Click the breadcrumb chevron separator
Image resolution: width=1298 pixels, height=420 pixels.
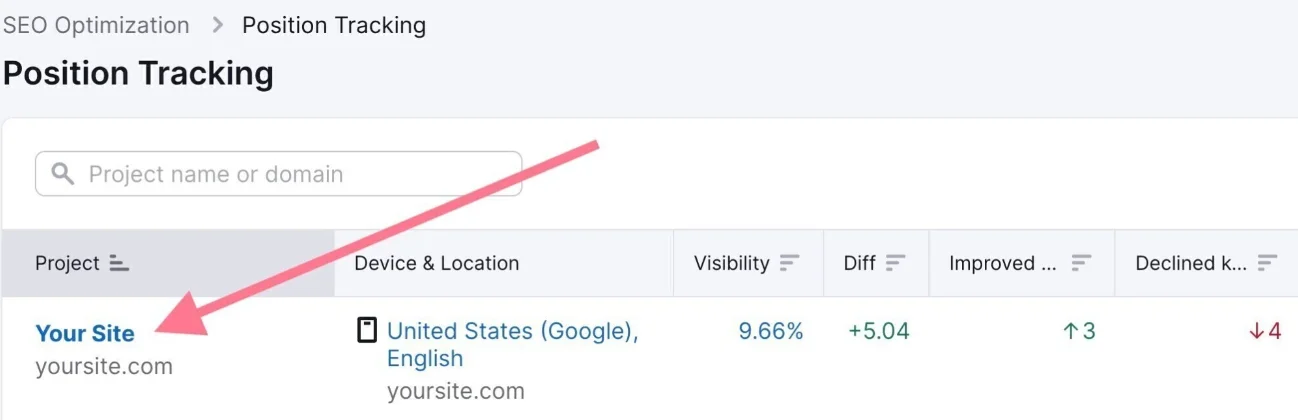pos(217,25)
